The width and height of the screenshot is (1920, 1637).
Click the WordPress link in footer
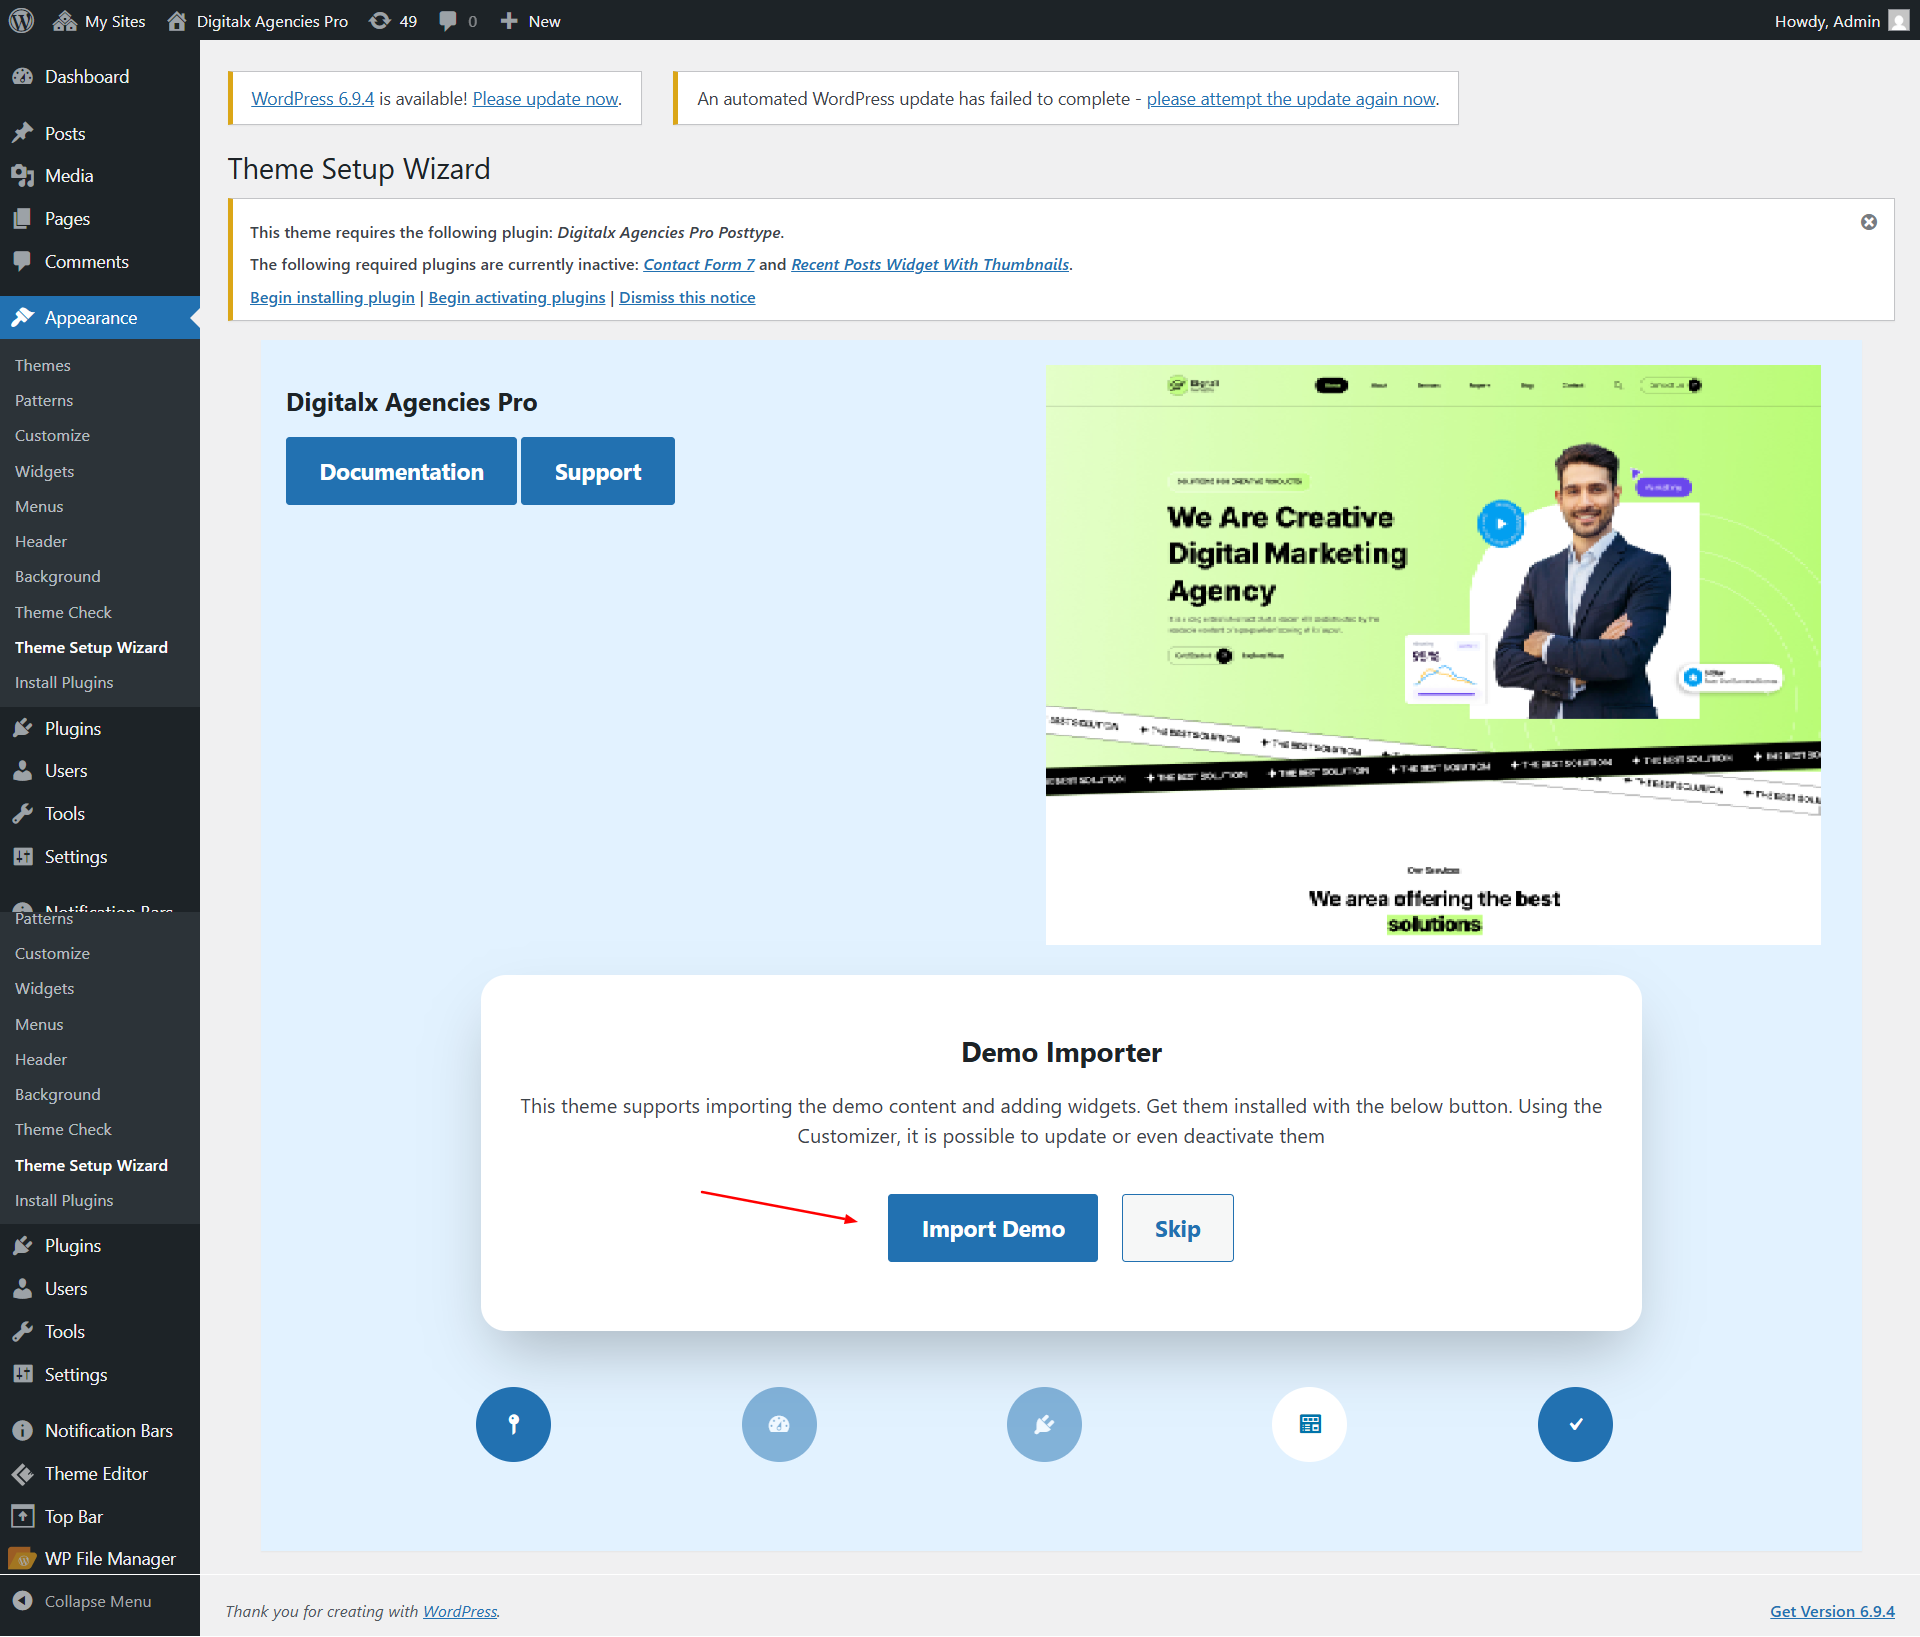[x=460, y=1612]
